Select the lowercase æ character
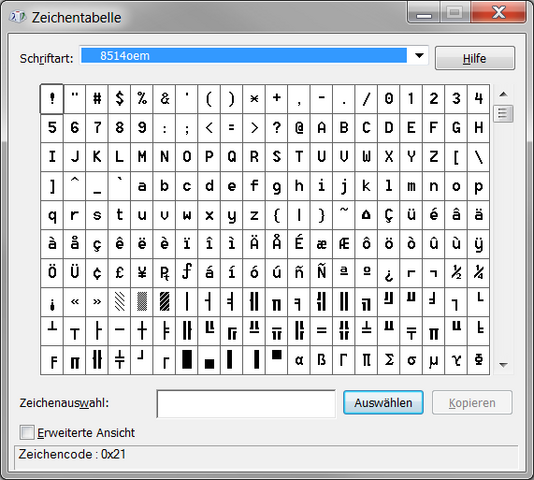The height and width of the screenshot is (480, 534). 321,244
